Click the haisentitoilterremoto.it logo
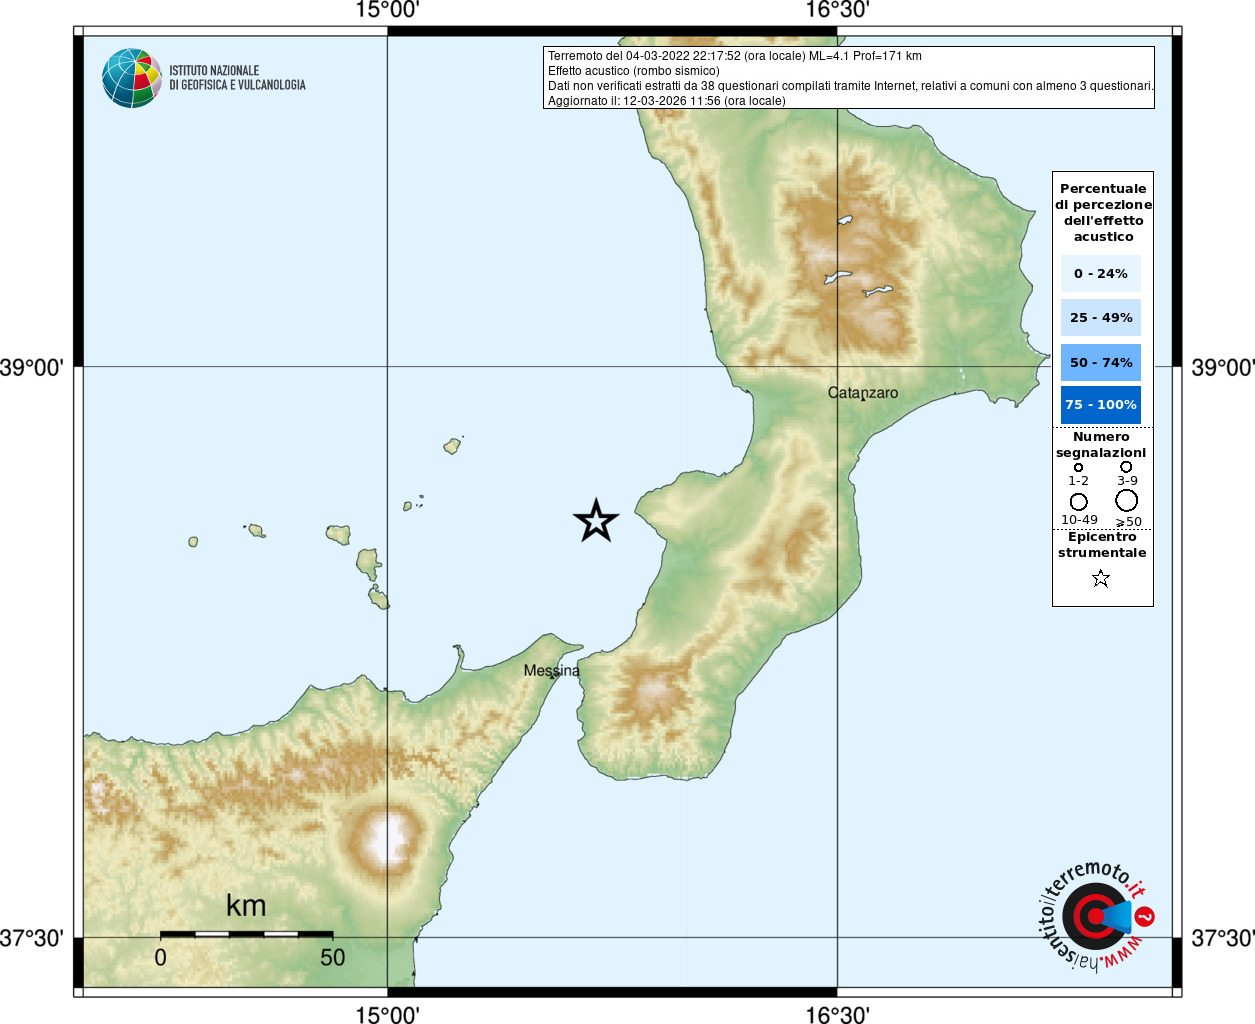This screenshot has width=1255, height=1024. (x=1098, y=915)
